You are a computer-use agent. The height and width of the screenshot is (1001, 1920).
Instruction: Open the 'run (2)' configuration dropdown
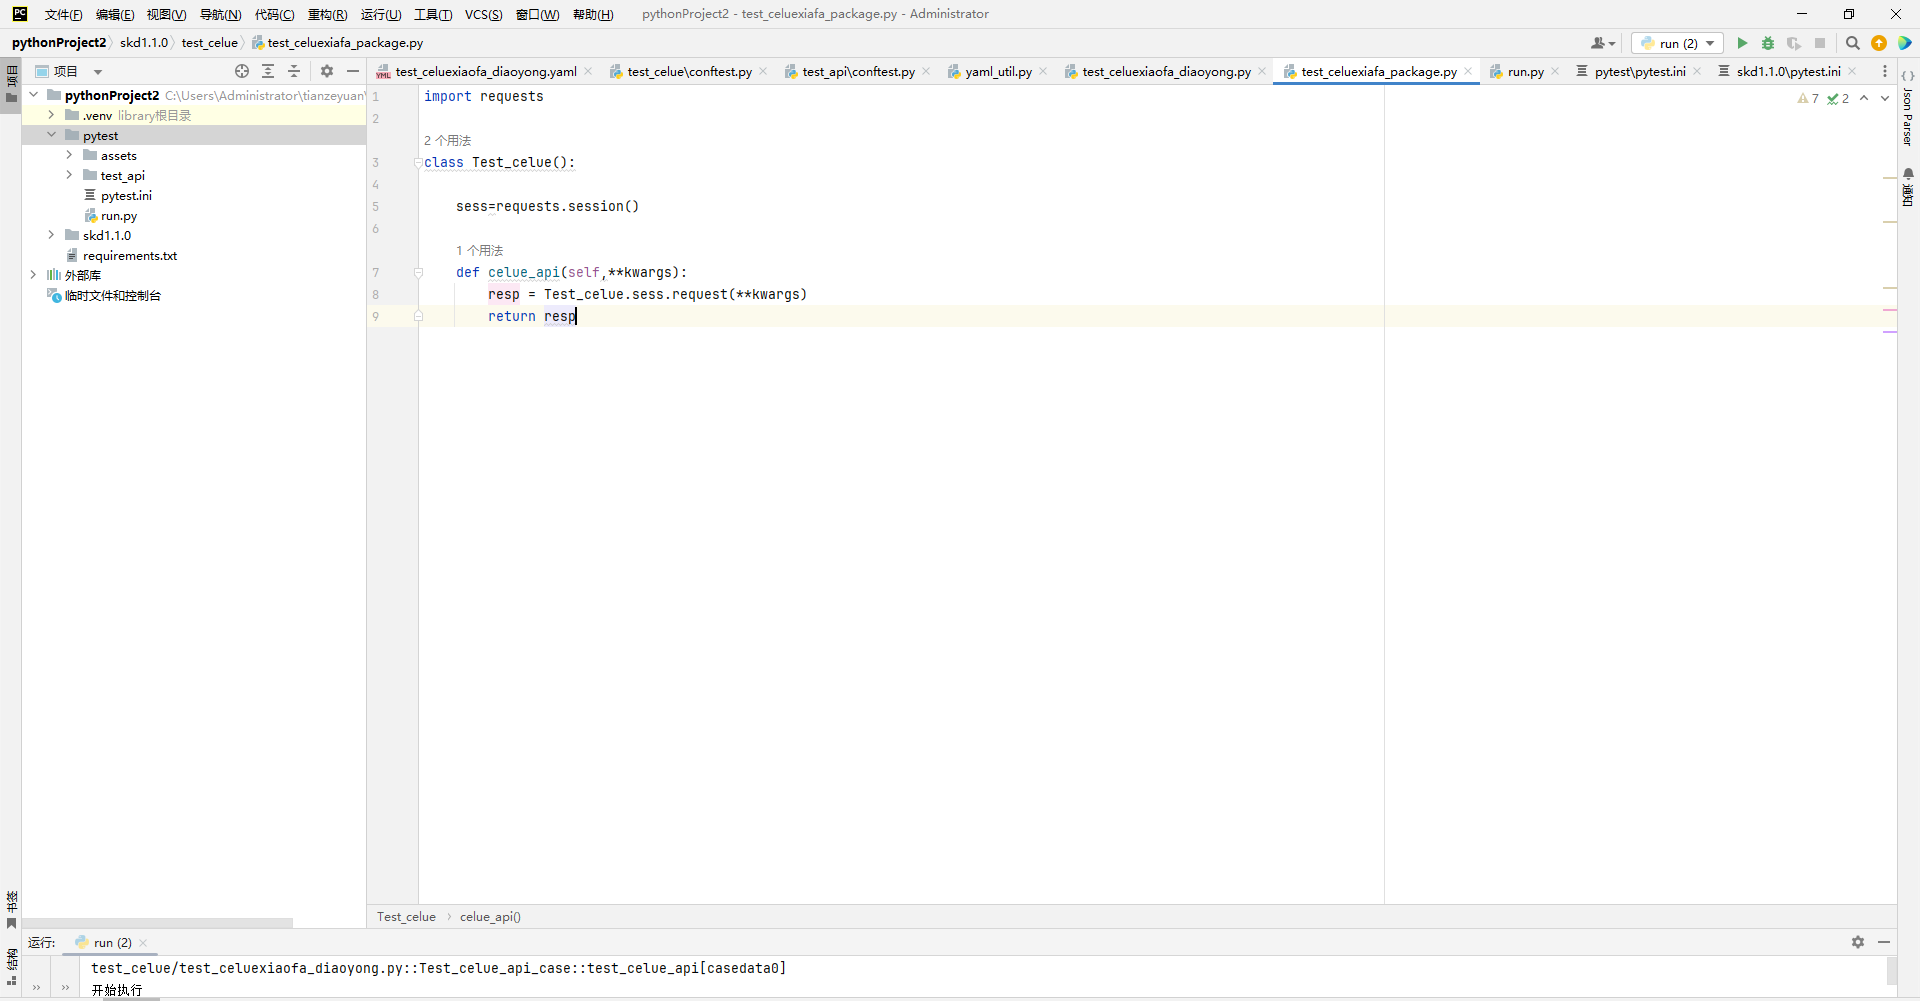(x=1677, y=43)
